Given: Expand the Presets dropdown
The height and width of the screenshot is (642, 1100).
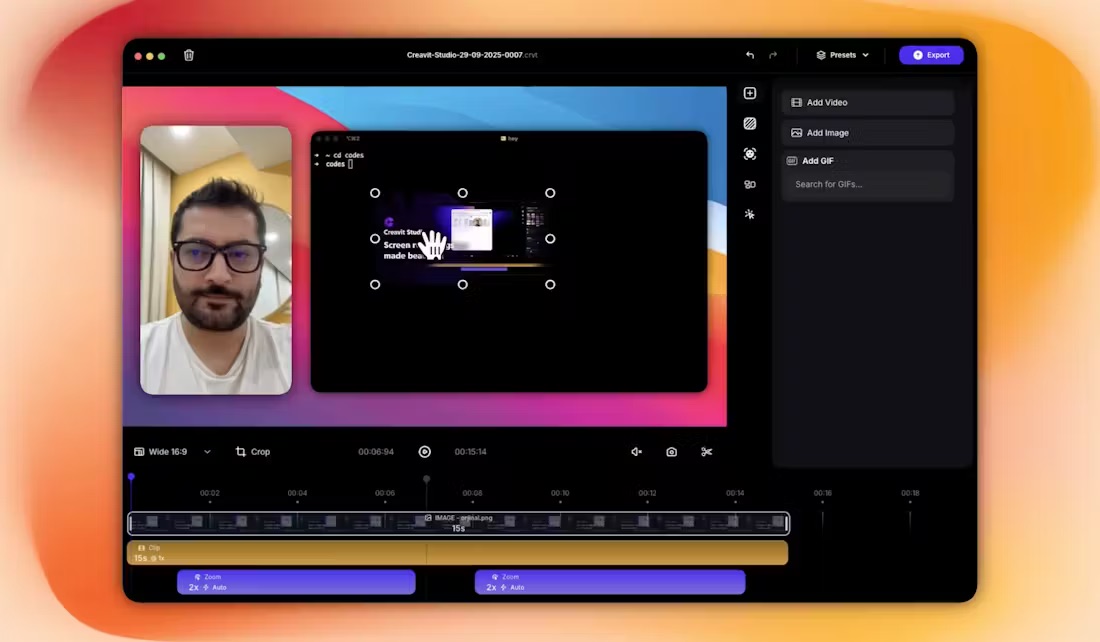Looking at the screenshot, I should [x=842, y=55].
